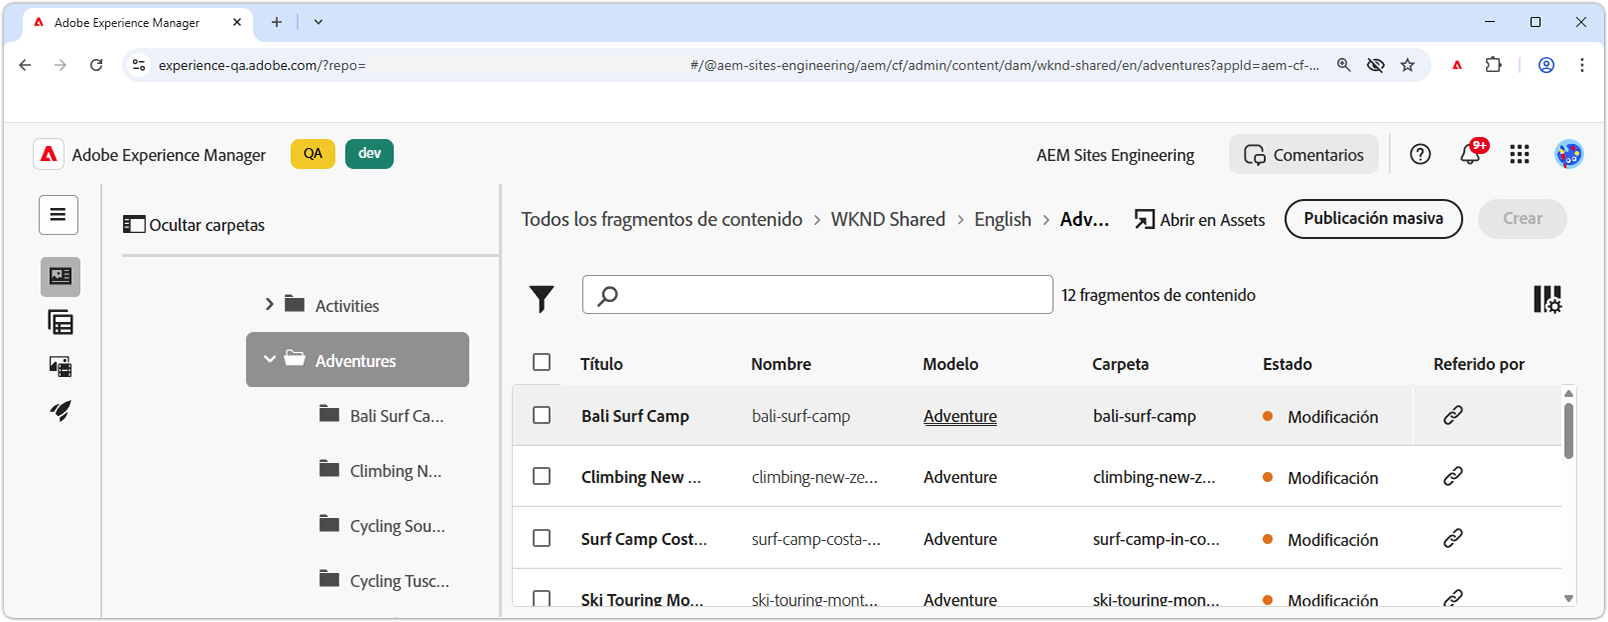Open the Models icon in left rail
Screen dimensions: 1608x622
[x=60, y=322]
